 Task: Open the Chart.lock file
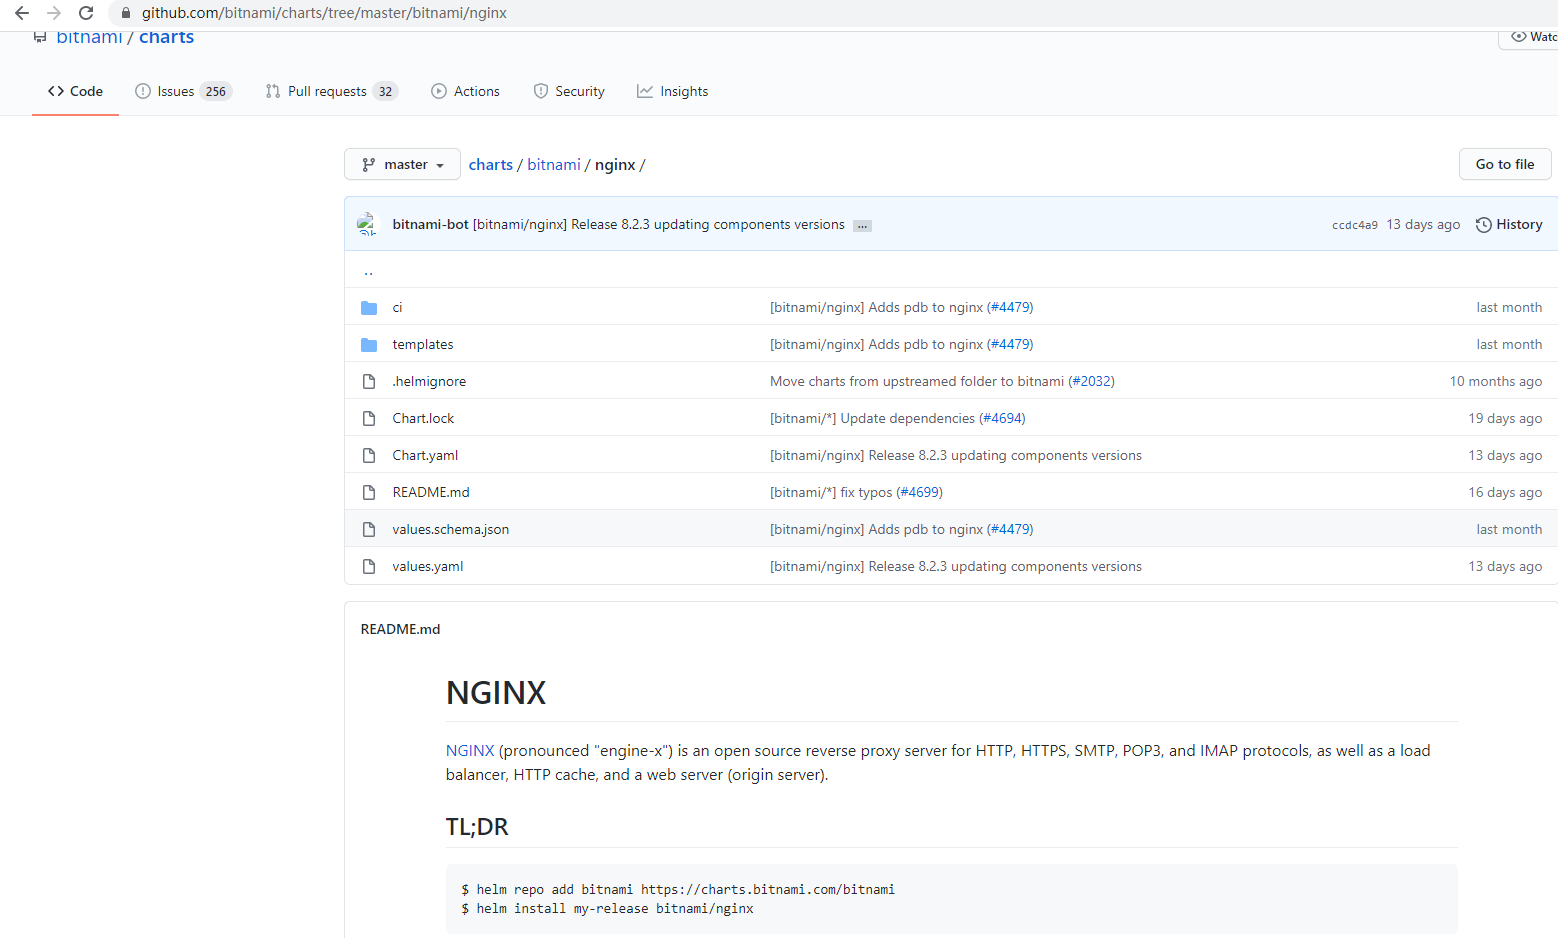423,418
